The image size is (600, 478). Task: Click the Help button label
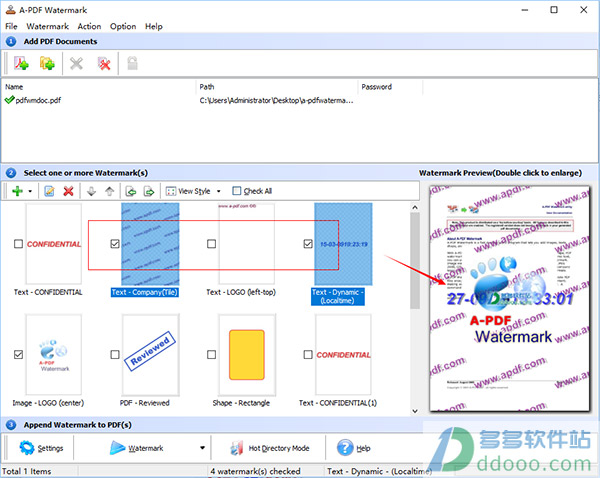[x=363, y=448]
